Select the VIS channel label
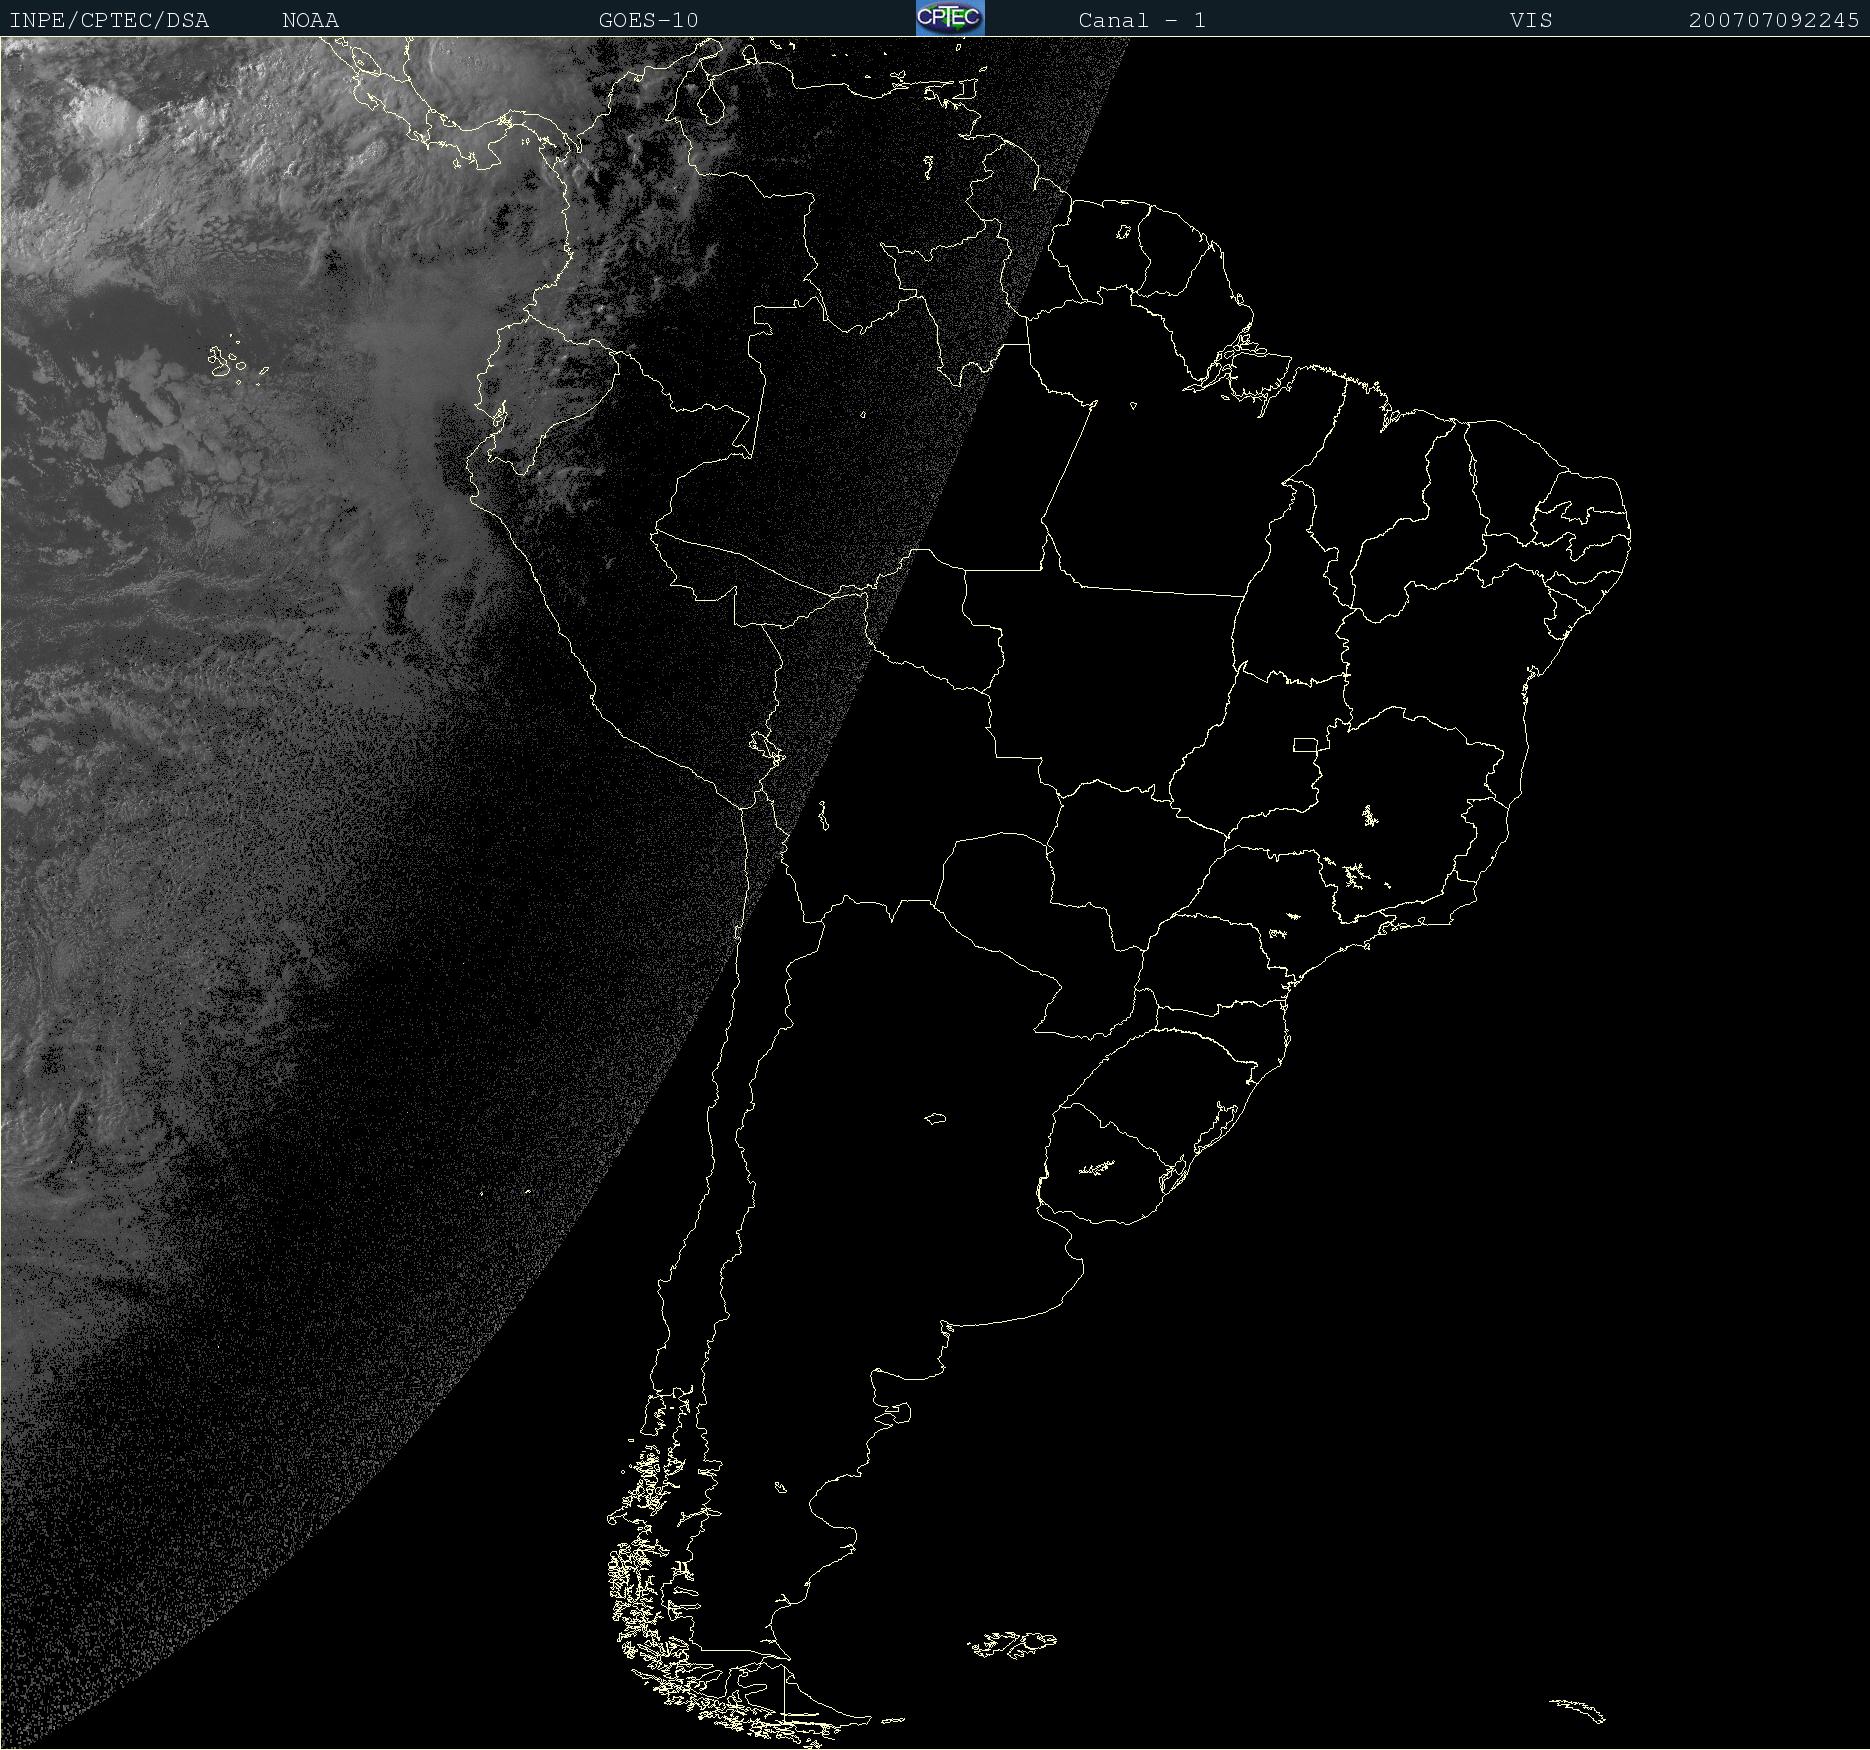1870x1750 pixels. 1531,20
